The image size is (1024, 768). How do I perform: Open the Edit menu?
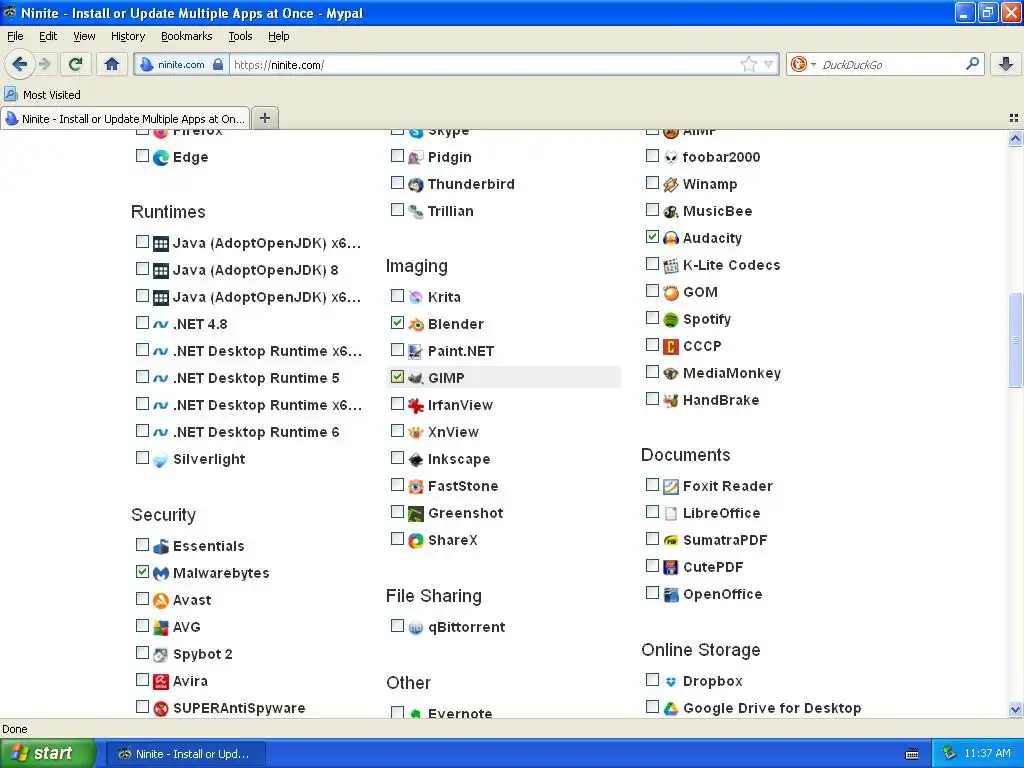pyautogui.click(x=48, y=37)
